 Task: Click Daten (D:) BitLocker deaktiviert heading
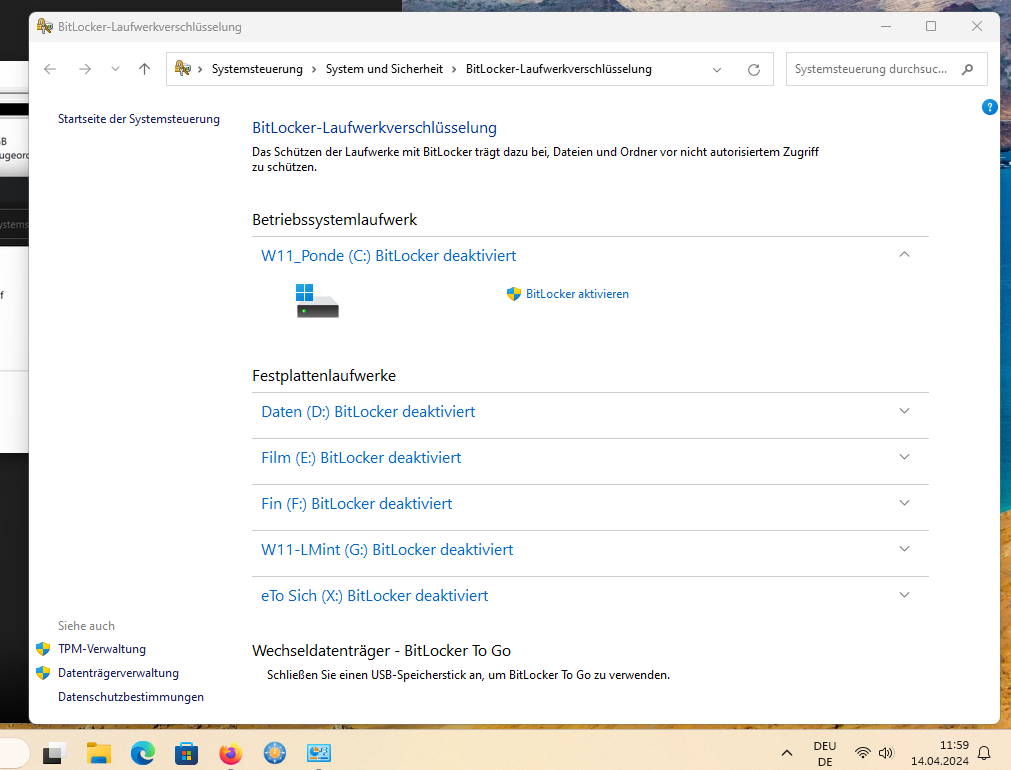[x=368, y=411]
